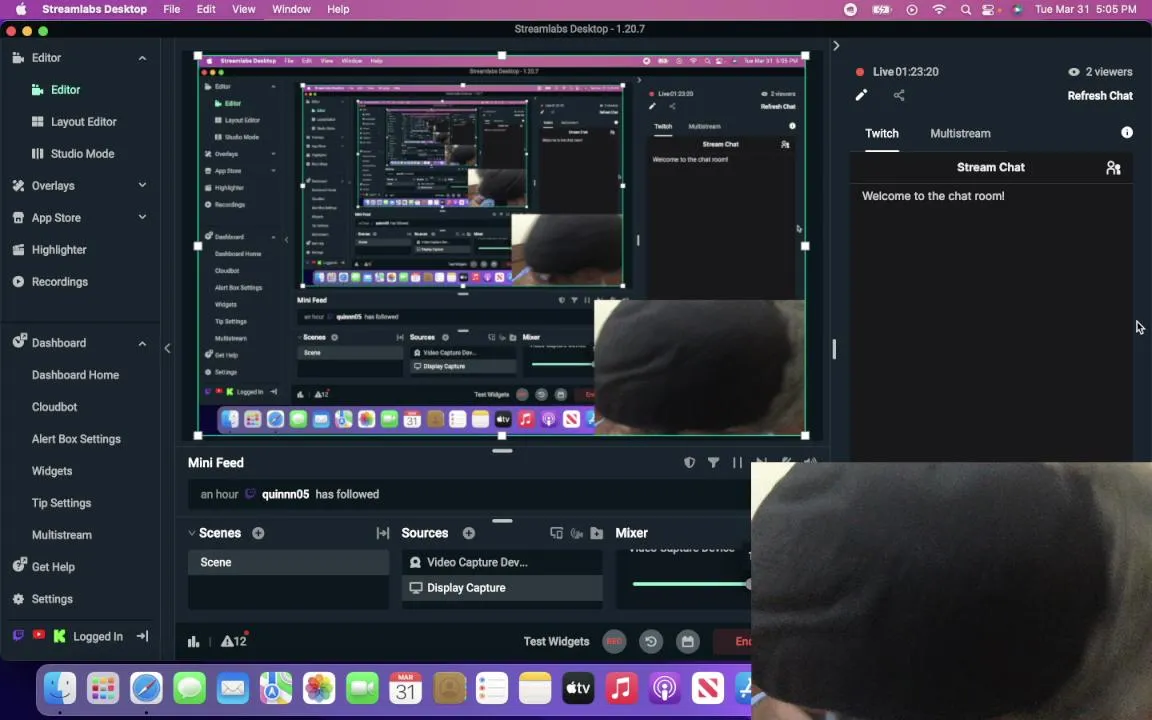Image resolution: width=1152 pixels, height=720 pixels.
Task: Click the Twitch platform icon near Logged In
Action: (18, 636)
